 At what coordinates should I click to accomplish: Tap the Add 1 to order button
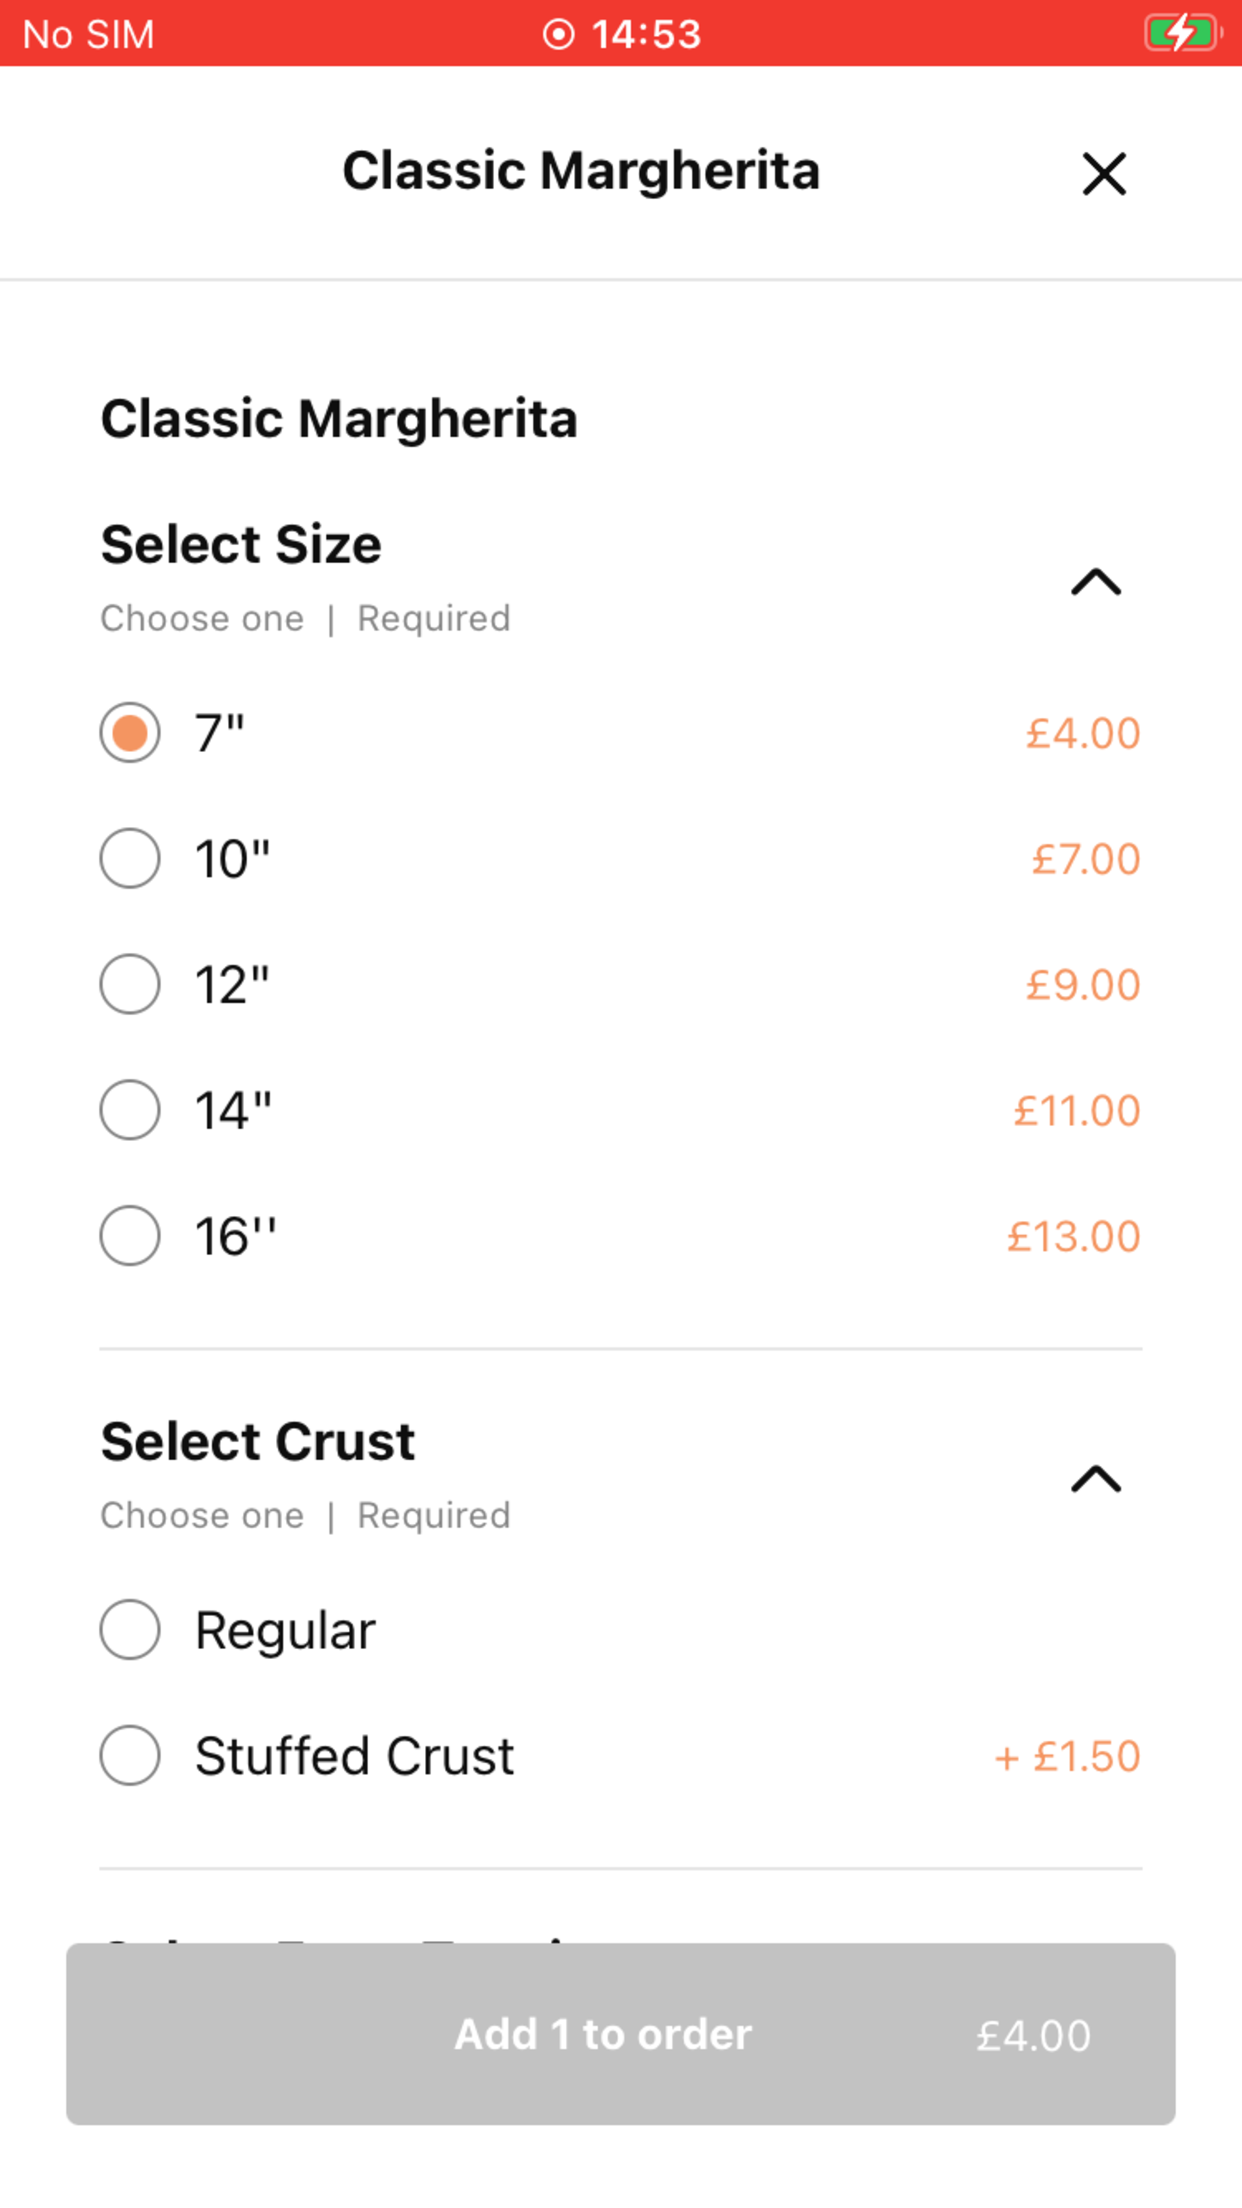point(620,2034)
